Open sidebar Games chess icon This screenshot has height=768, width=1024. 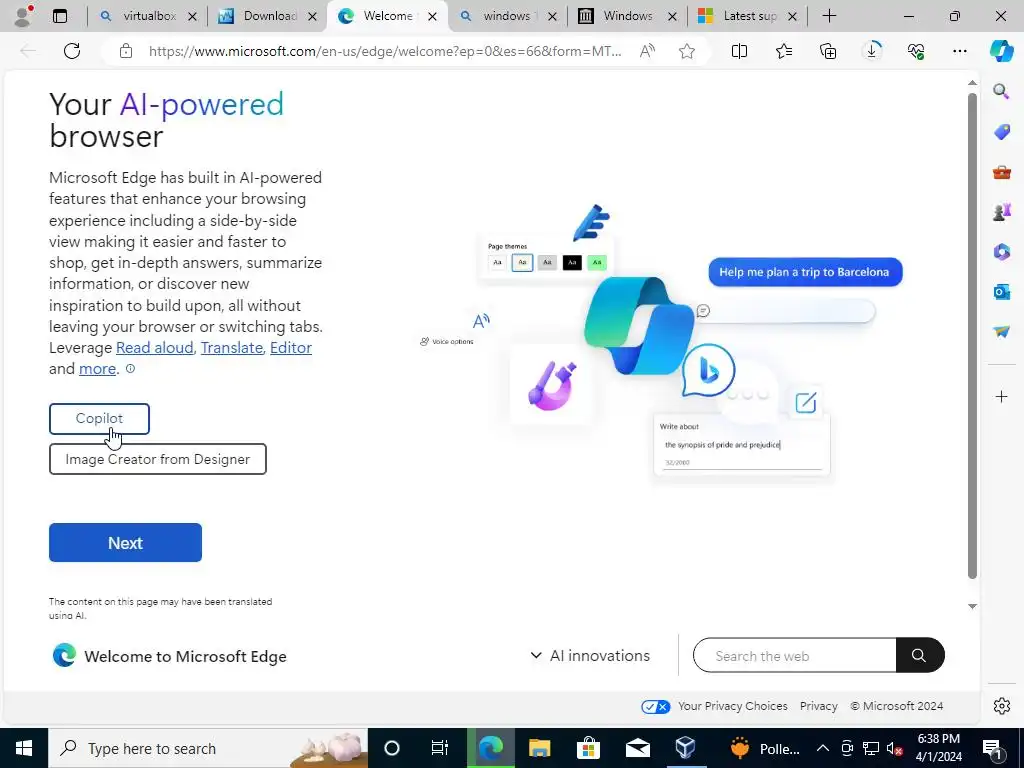[1001, 212]
